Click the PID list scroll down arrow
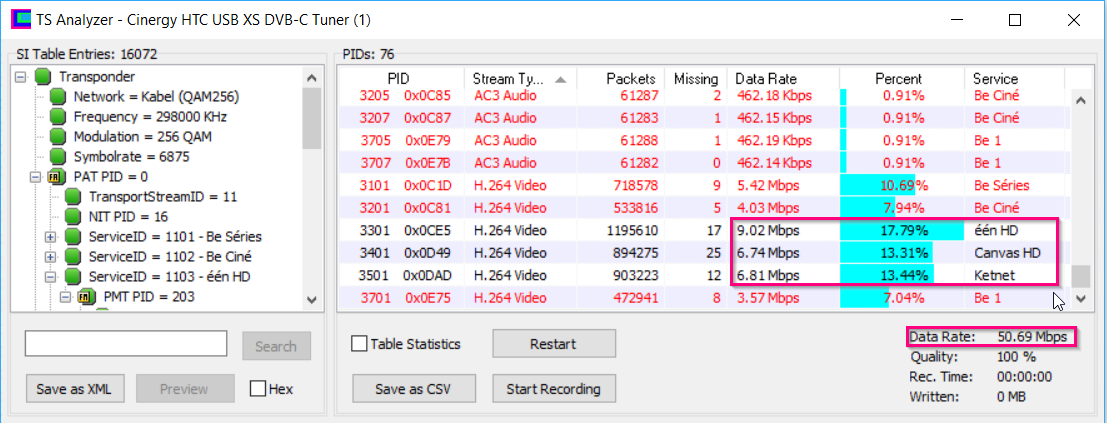Viewport: 1107px width, 423px height. (x=1080, y=298)
